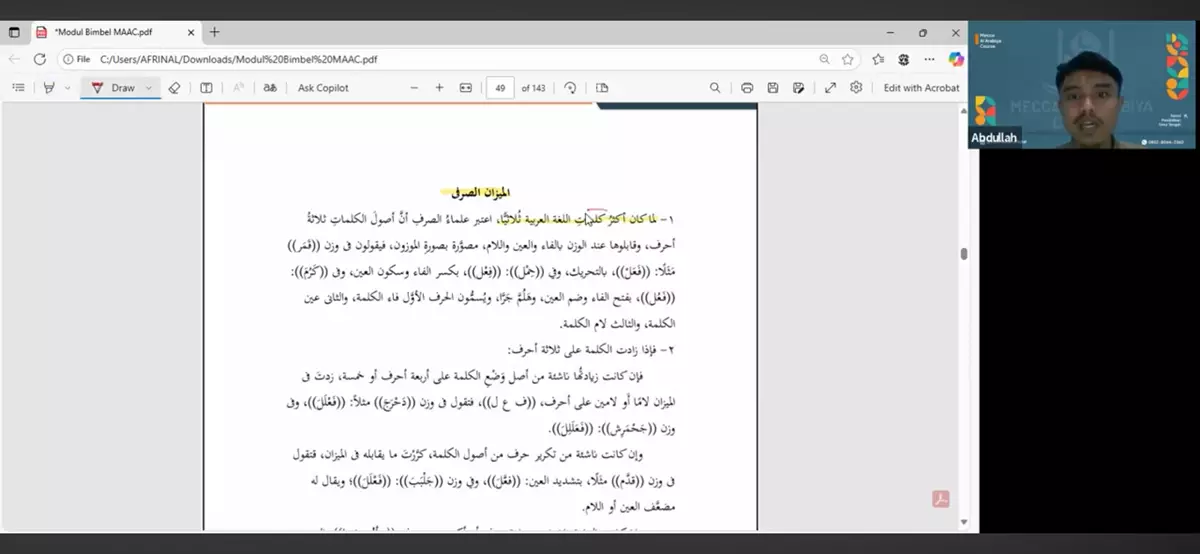The height and width of the screenshot is (554, 1200).
Task: Toggle fit to width view
Action: (x=465, y=88)
